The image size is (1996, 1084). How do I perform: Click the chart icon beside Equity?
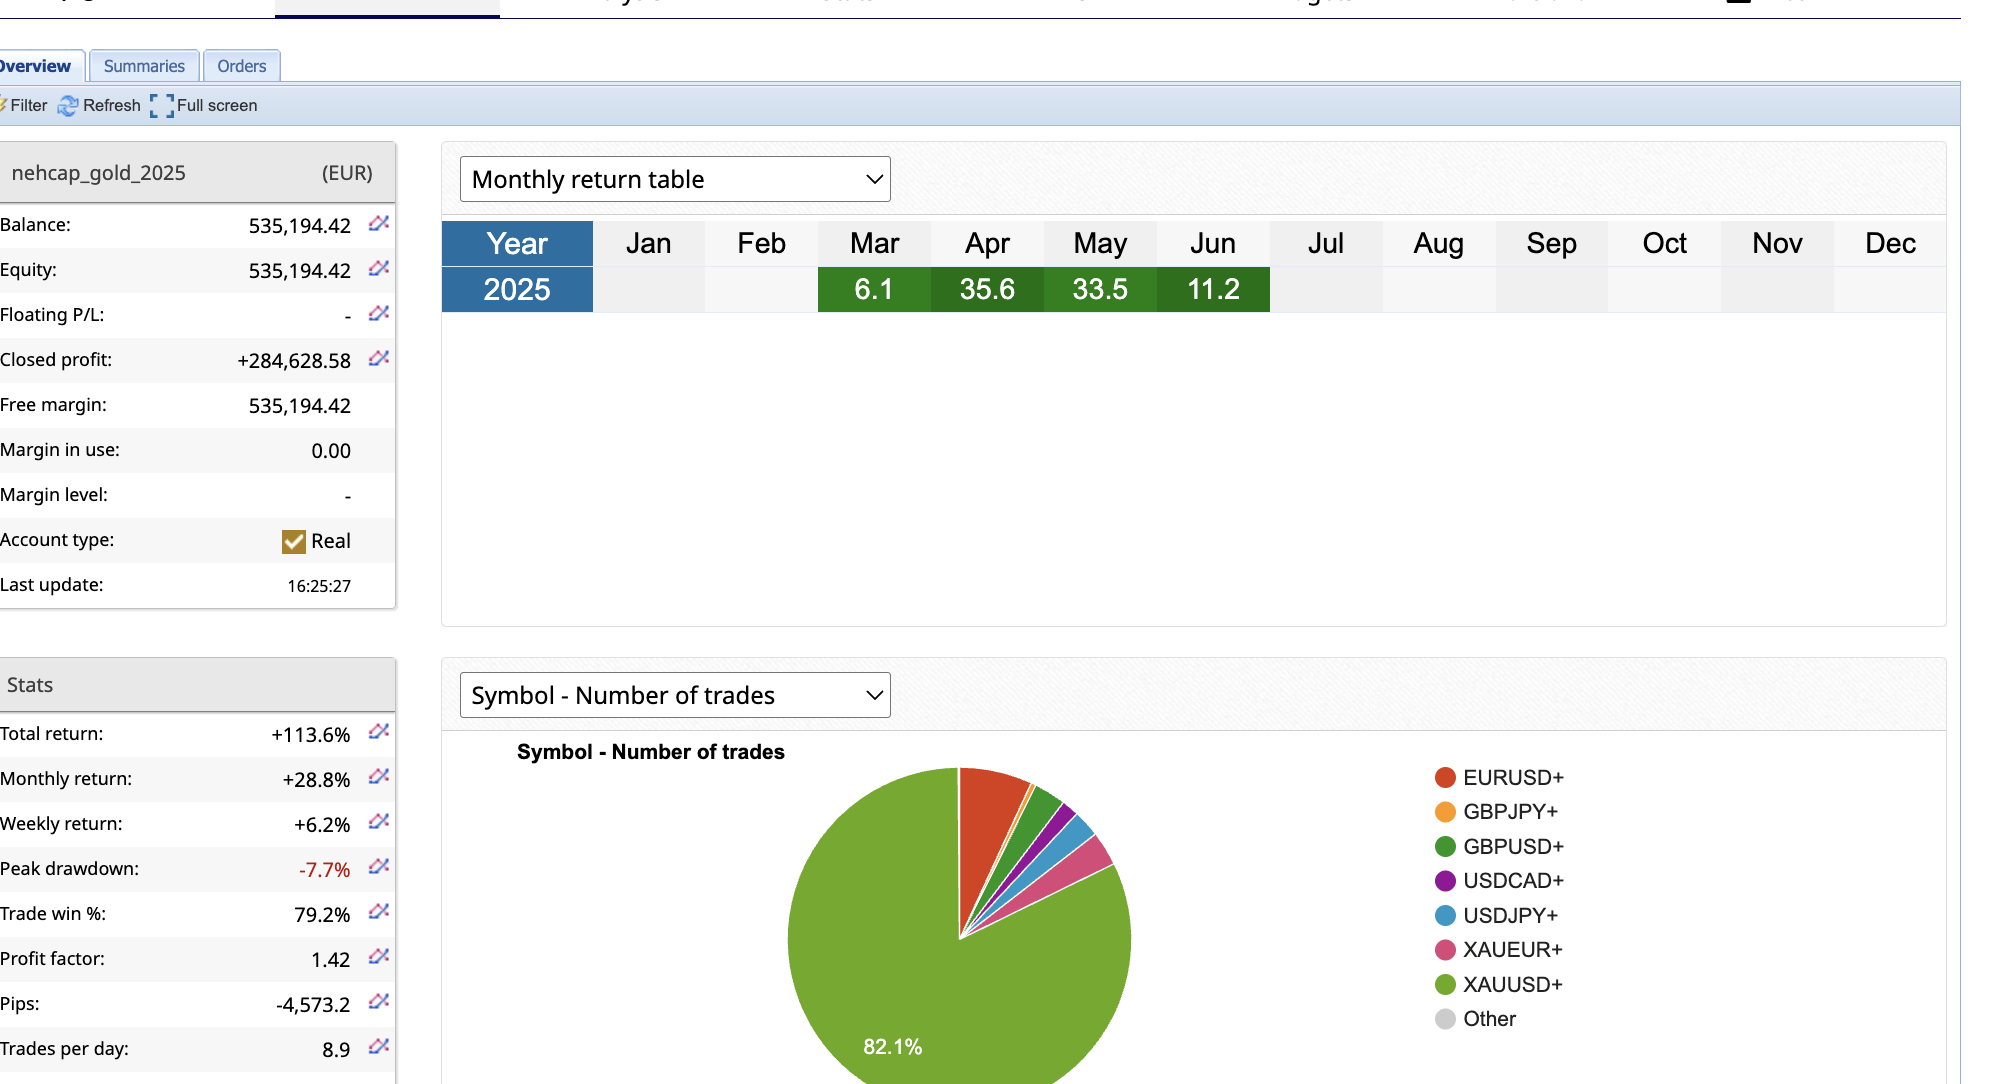[x=378, y=268]
